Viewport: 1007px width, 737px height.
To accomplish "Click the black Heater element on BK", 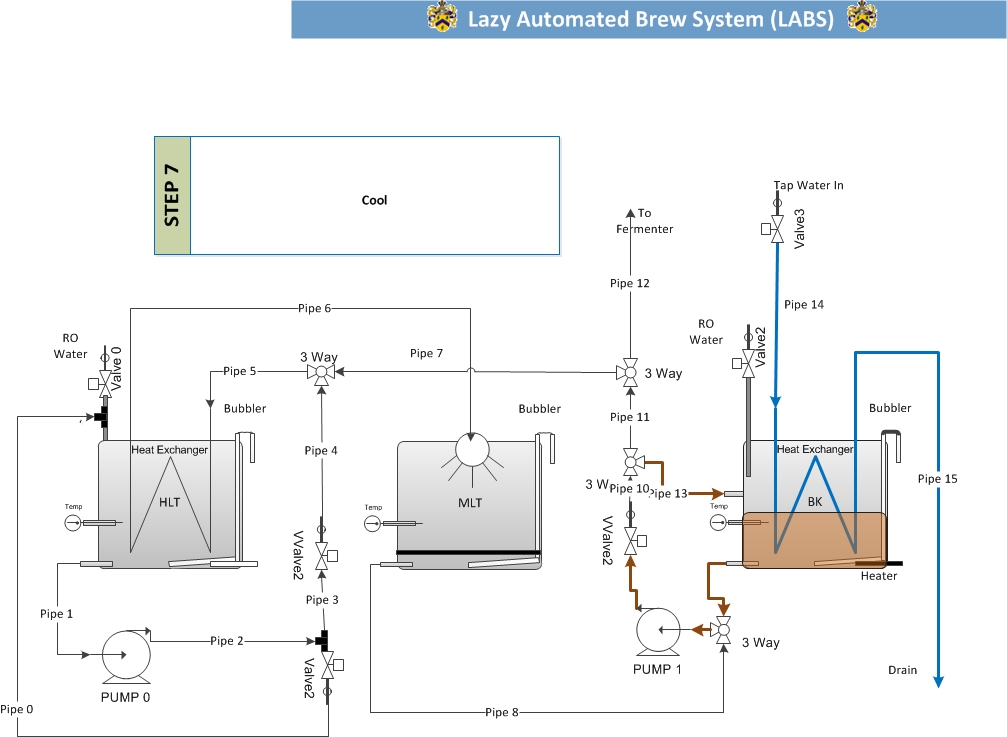I will click(x=879, y=564).
